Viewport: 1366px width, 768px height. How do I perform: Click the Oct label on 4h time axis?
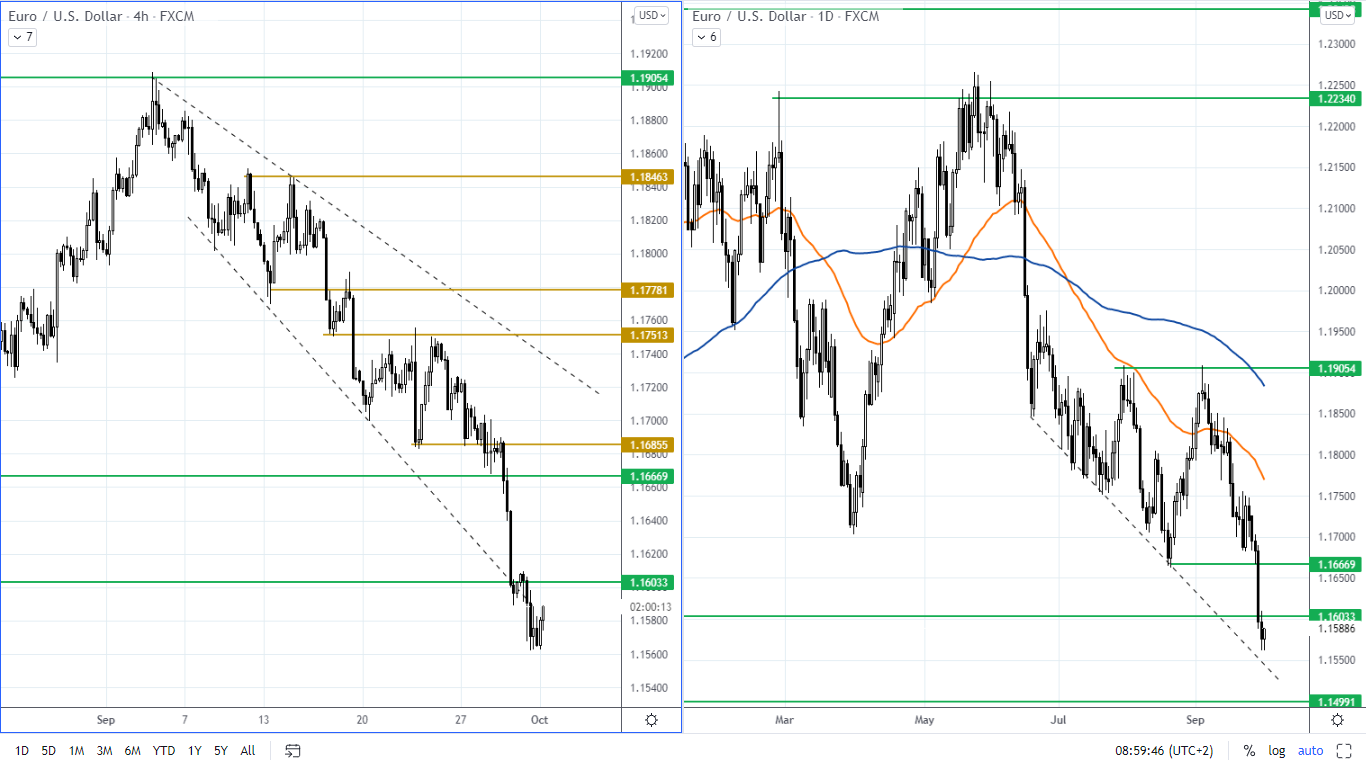pos(540,720)
